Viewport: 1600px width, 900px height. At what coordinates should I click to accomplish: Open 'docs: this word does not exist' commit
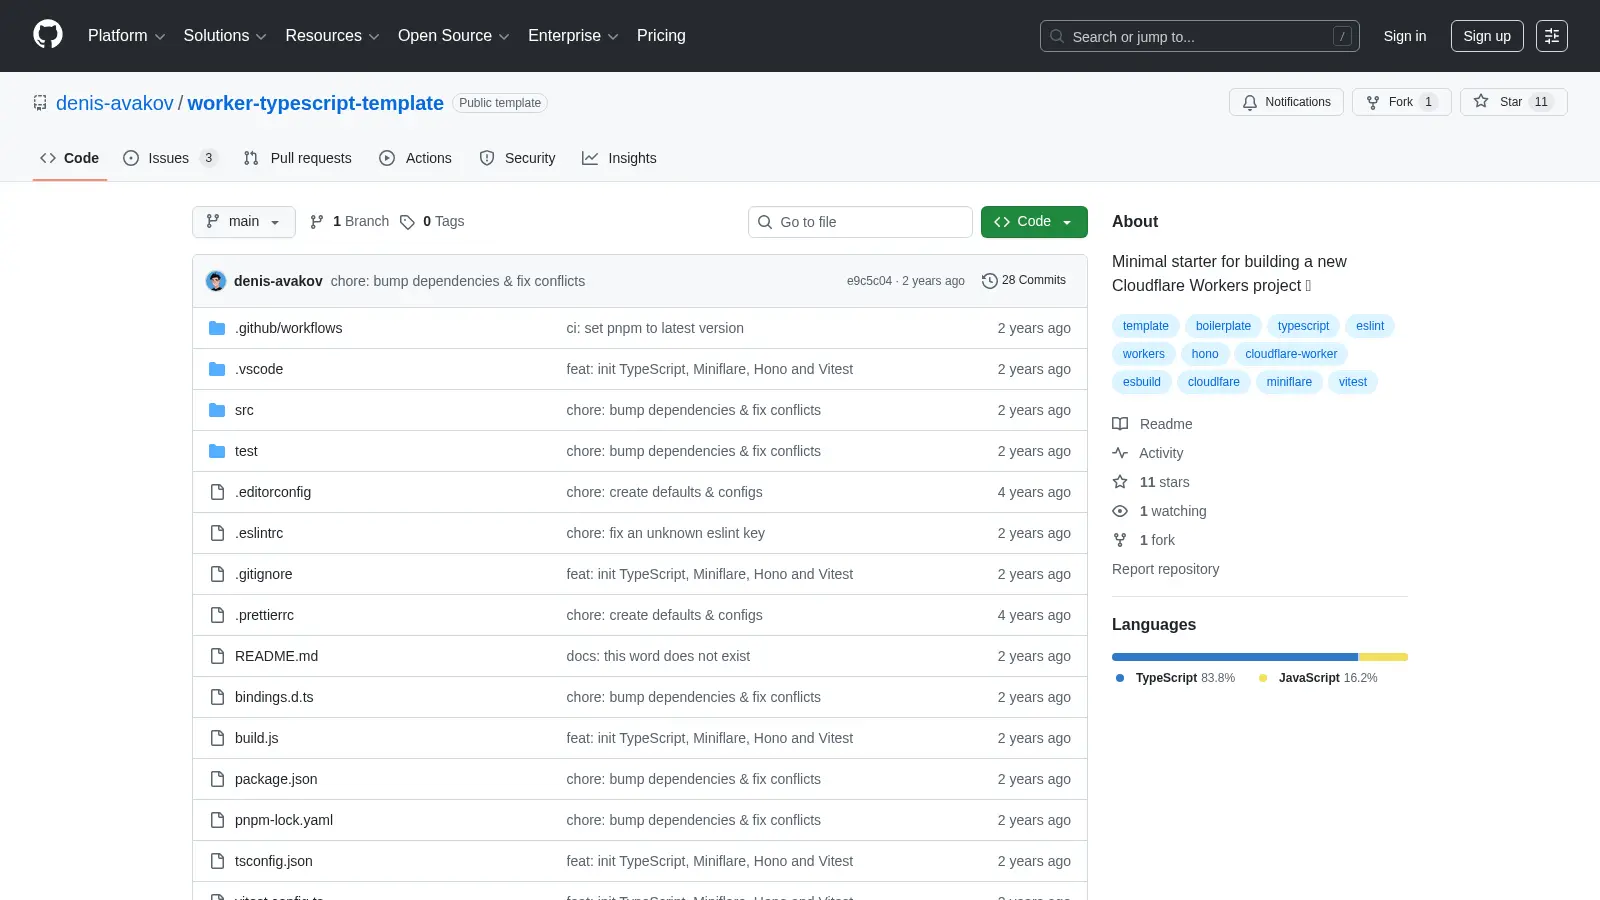pos(658,656)
